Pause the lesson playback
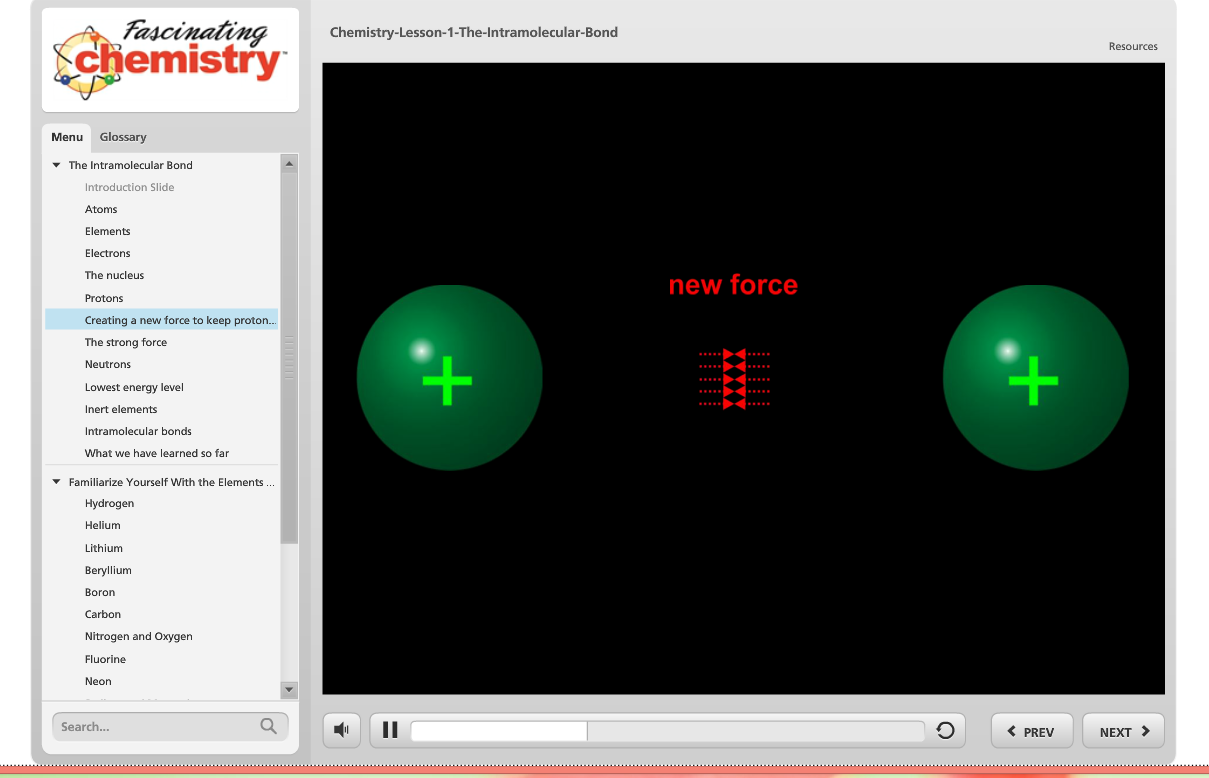 [390, 730]
